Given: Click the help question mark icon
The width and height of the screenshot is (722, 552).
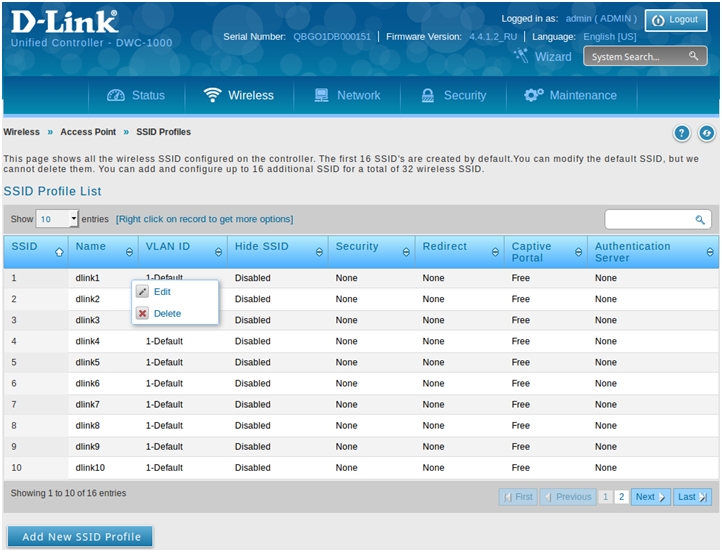Looking at the screenshot, I should coord(682,133).
